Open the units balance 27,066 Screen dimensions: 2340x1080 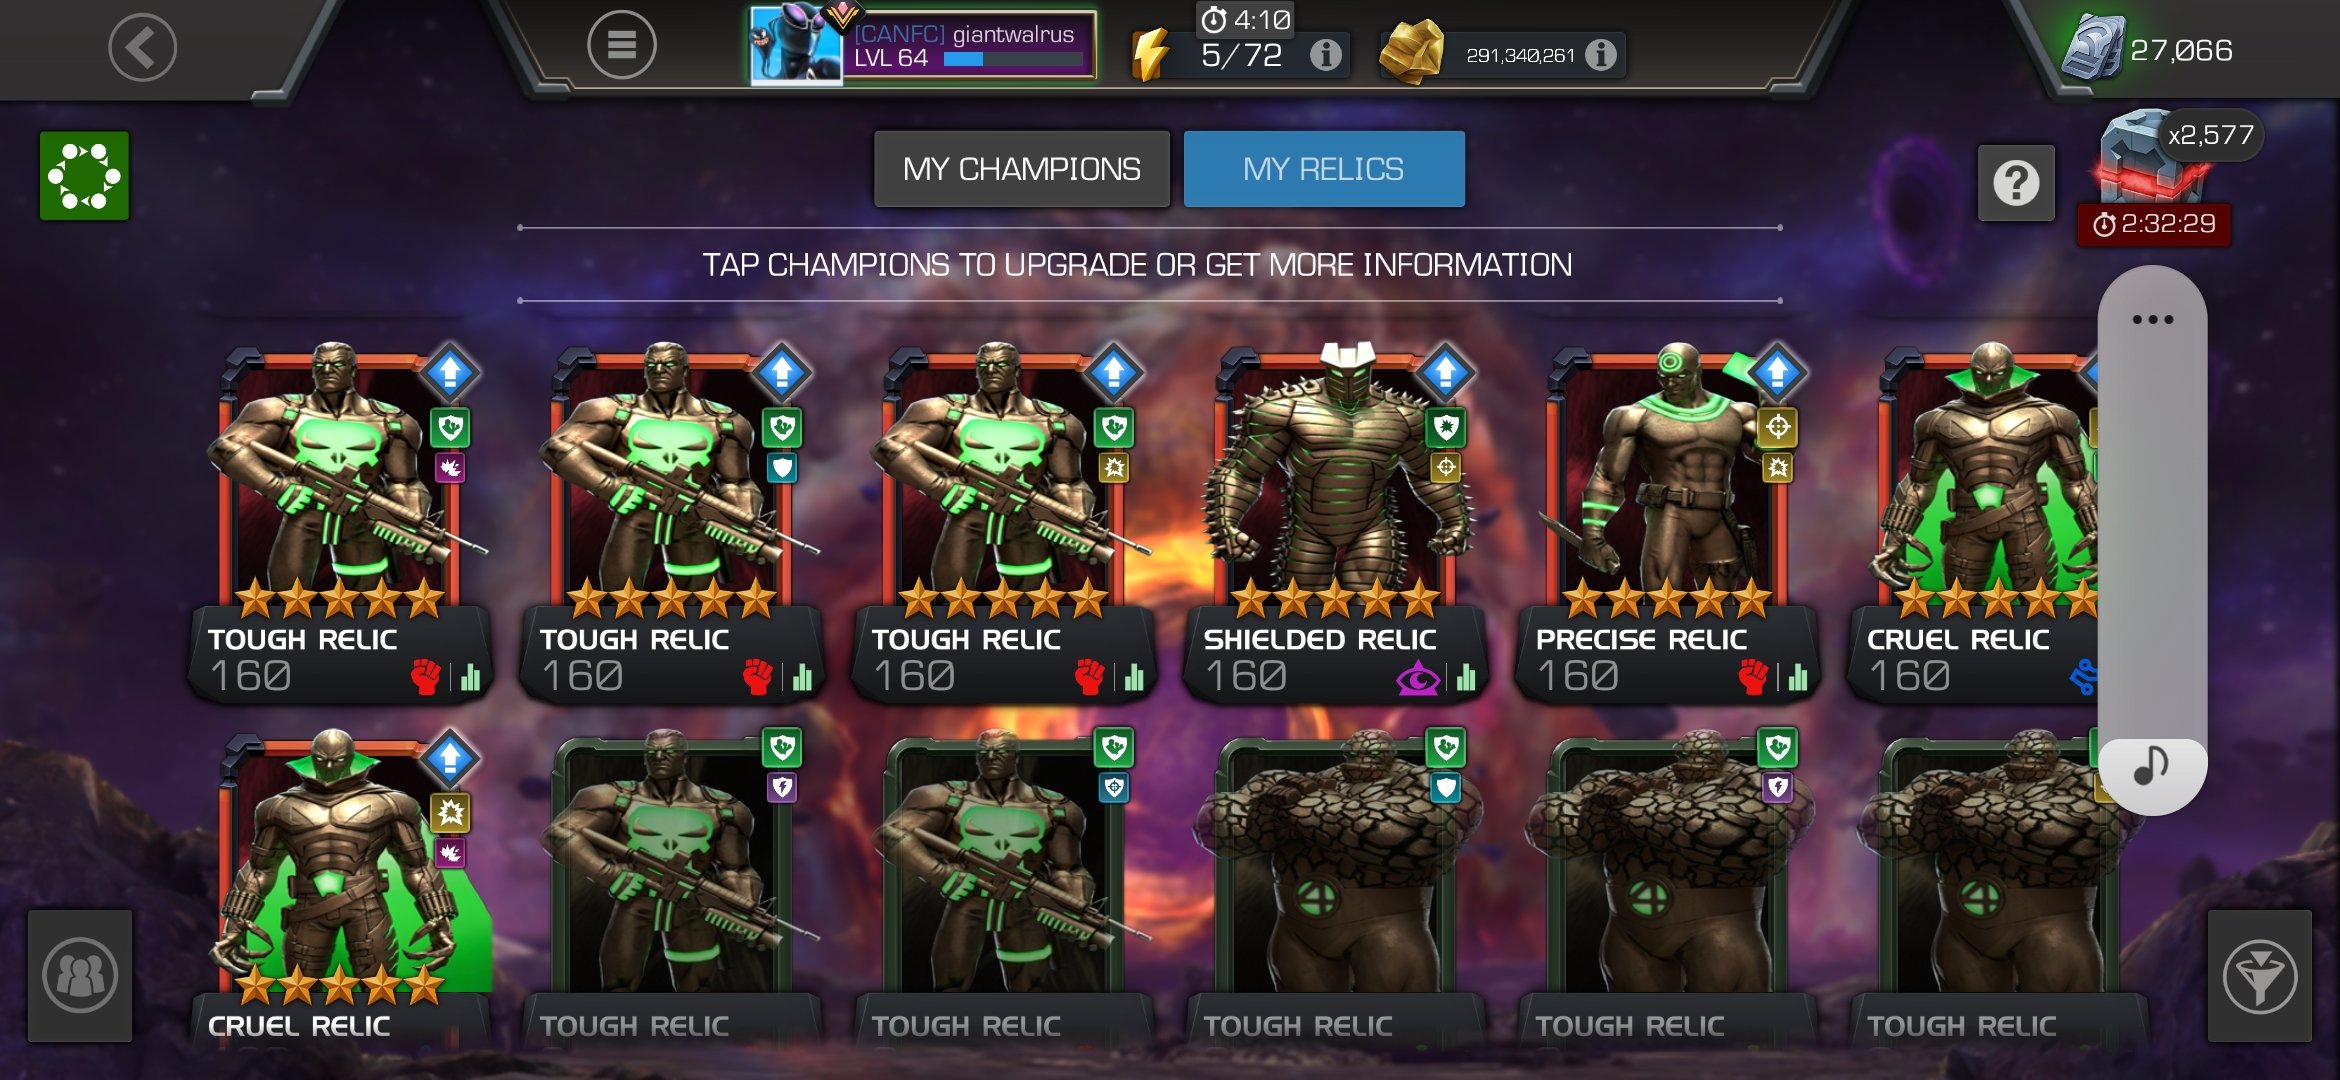pyautogui.click(x=2150, y=48)
